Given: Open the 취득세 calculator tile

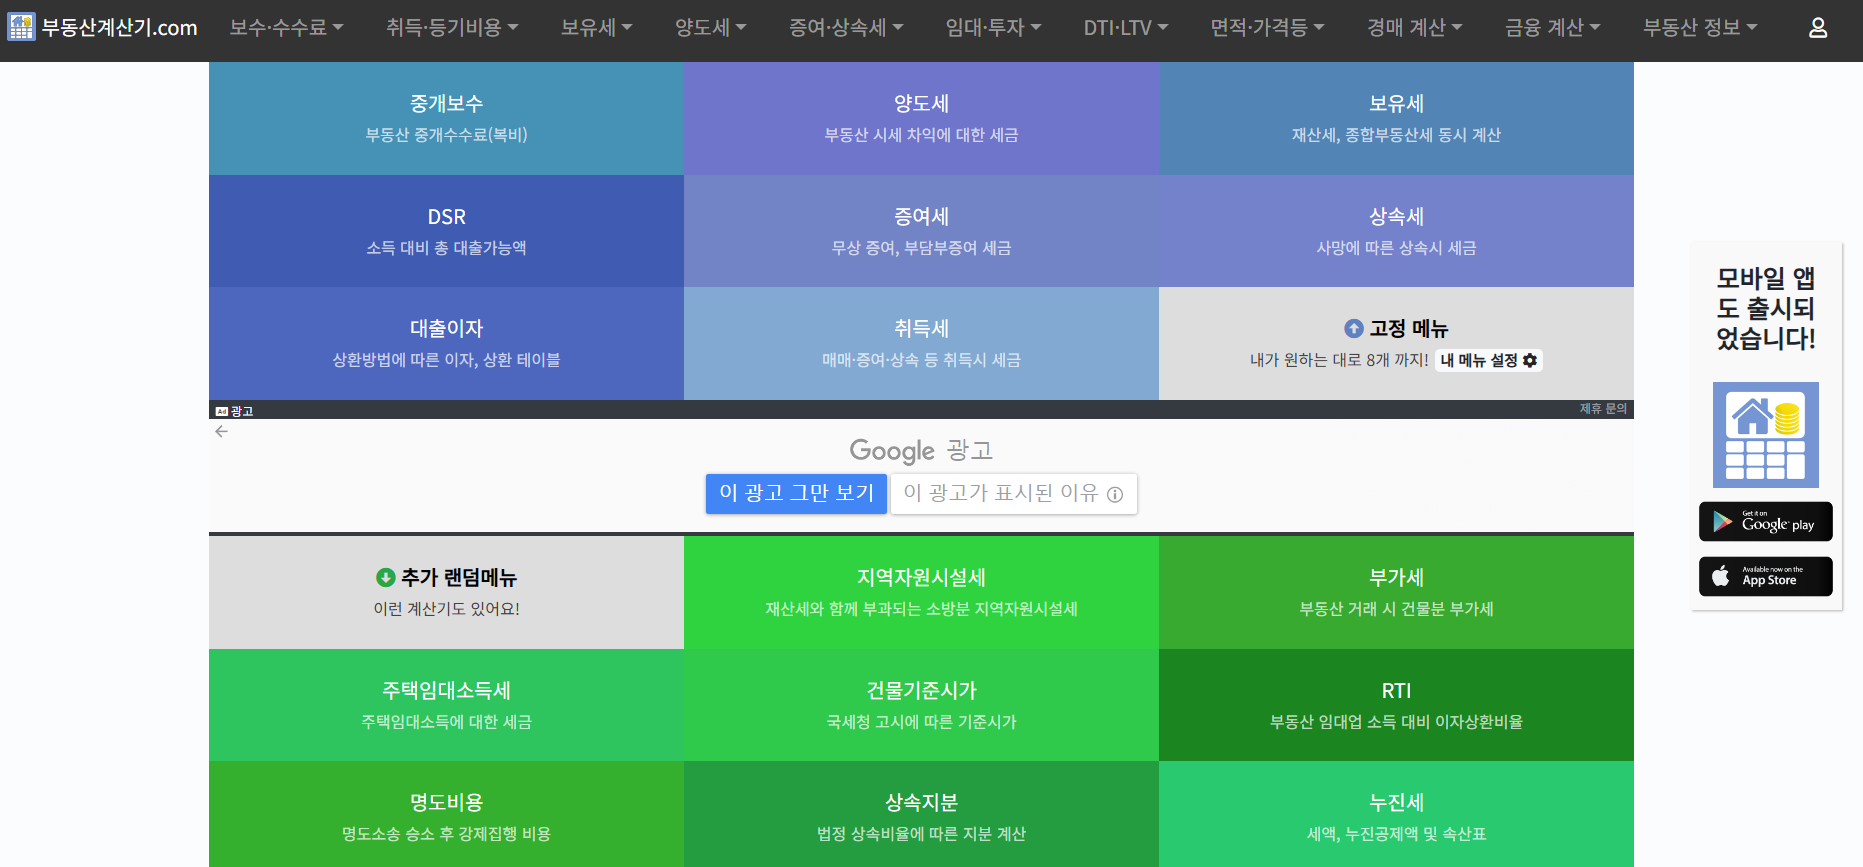Looking at the screenshot, I should coord(921,343).
